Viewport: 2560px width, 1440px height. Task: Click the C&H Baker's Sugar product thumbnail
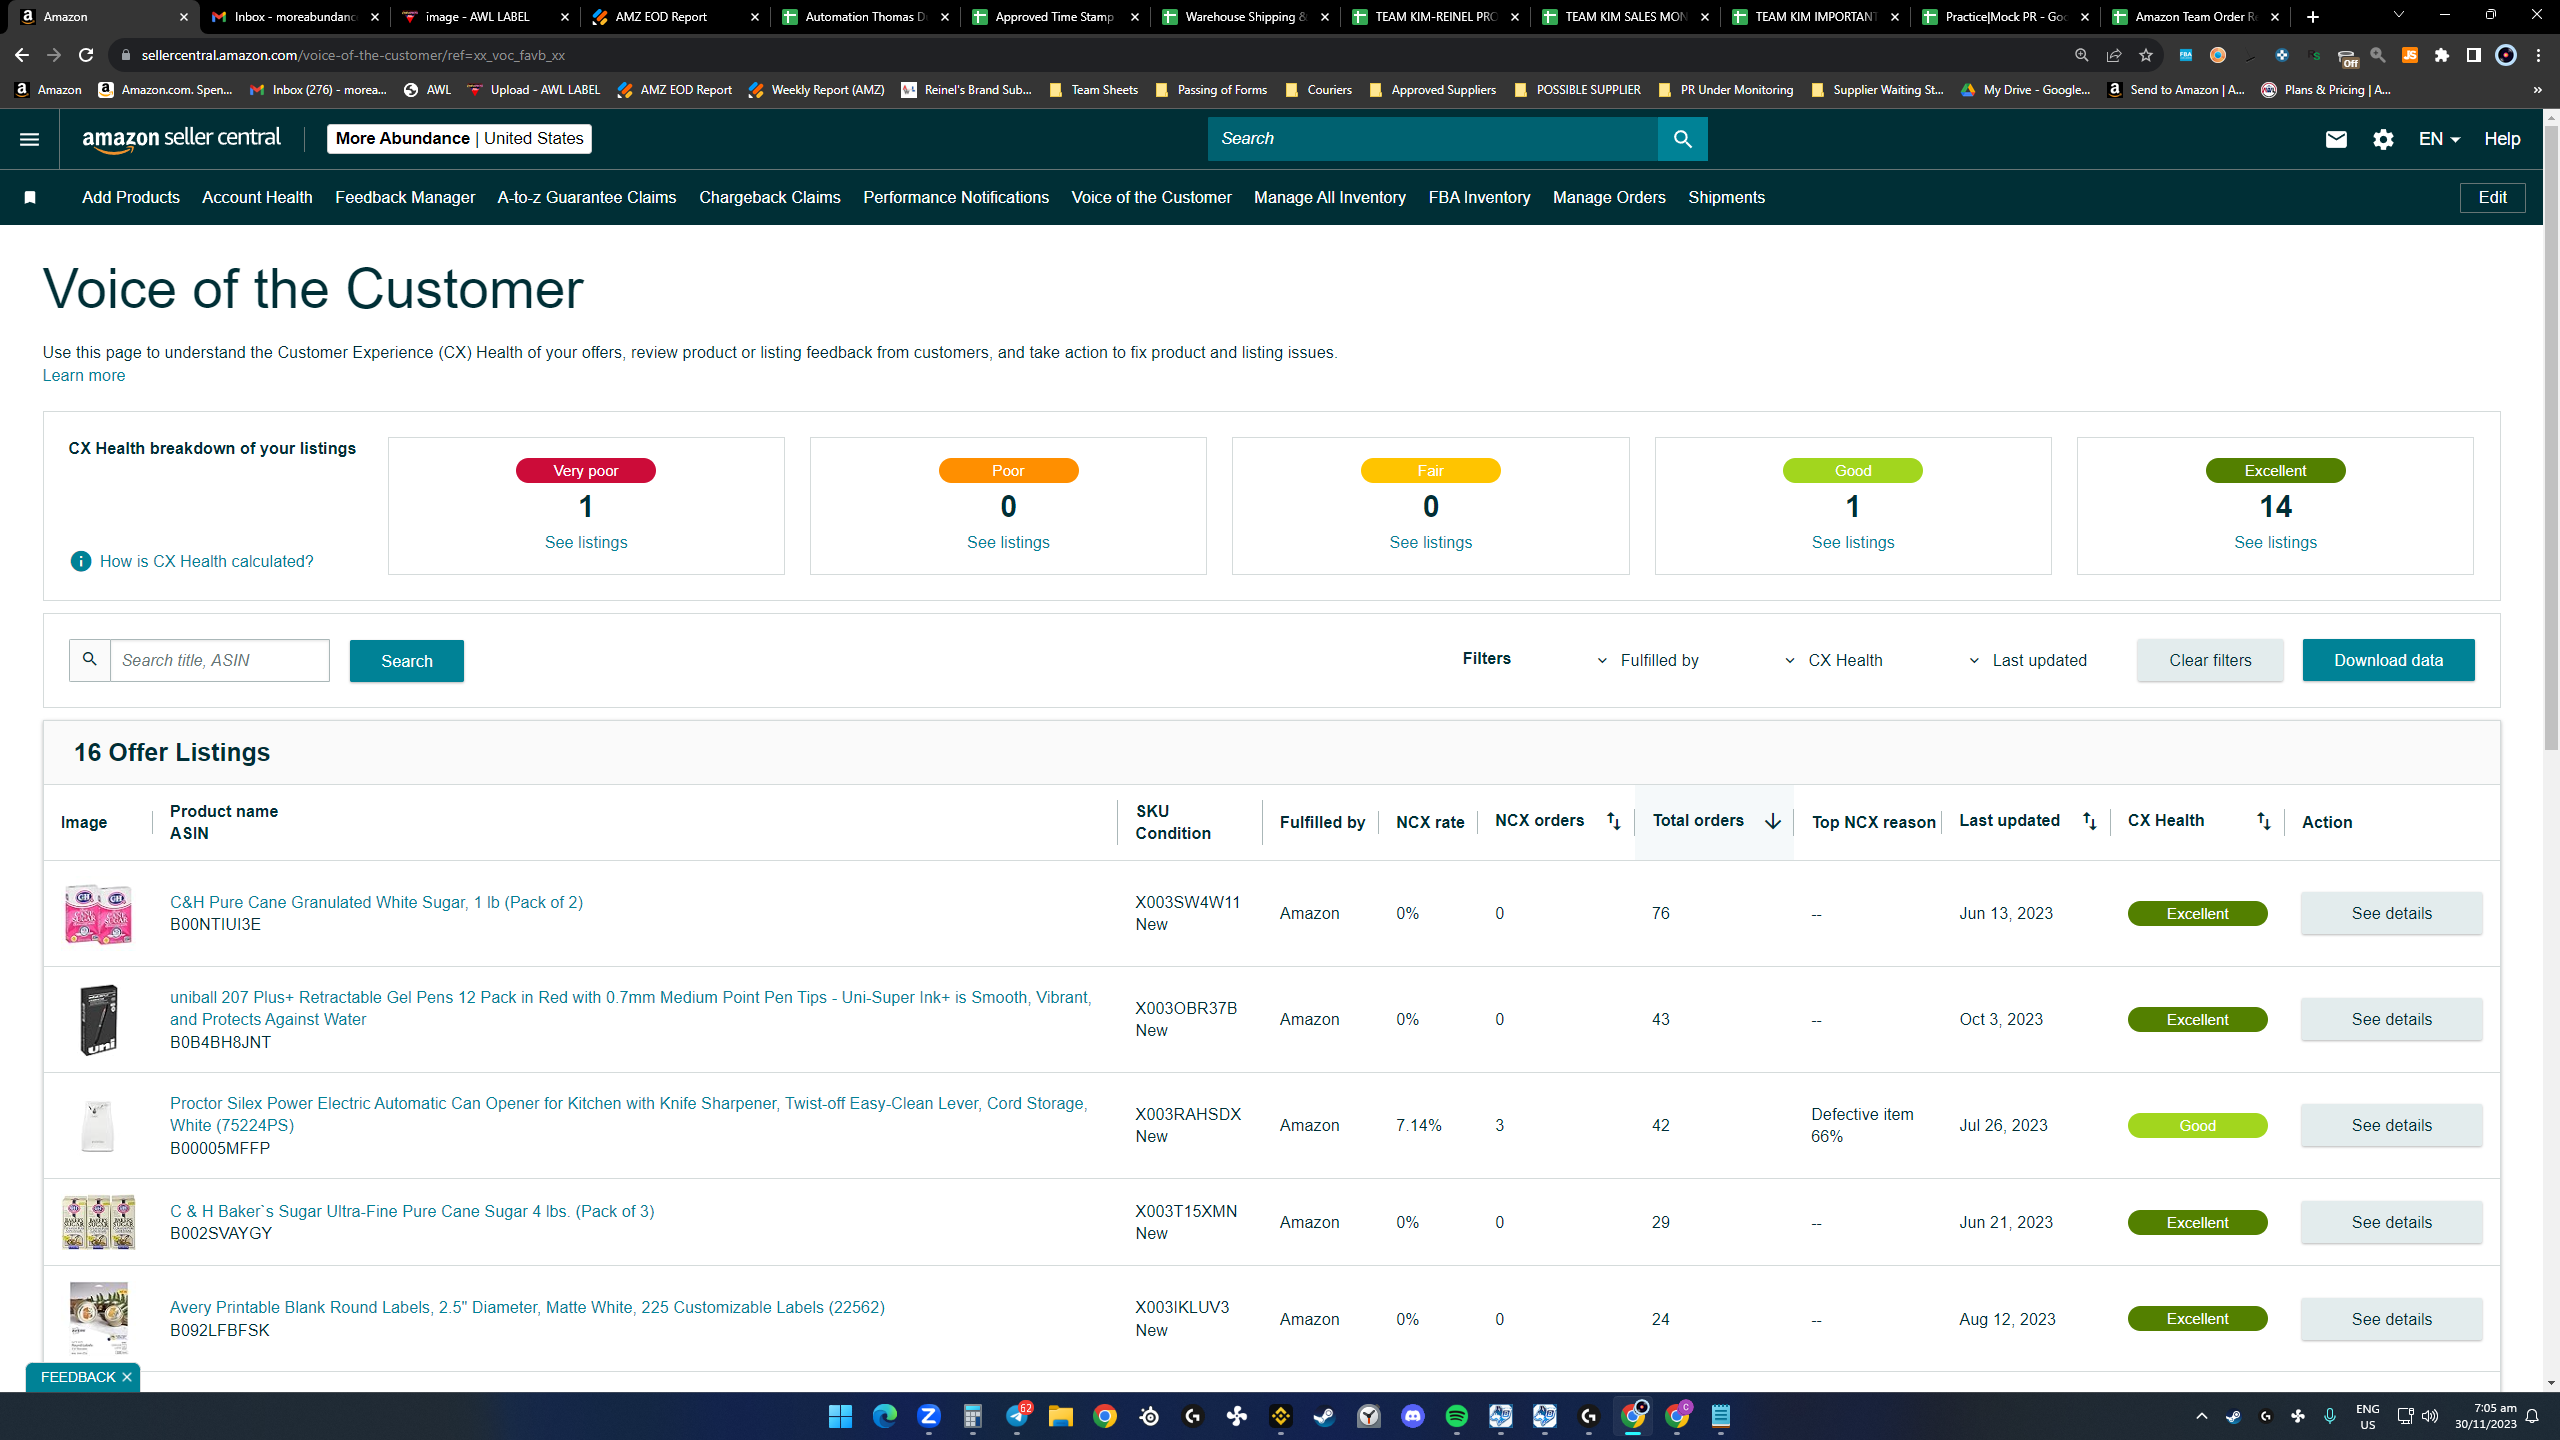pos(98,1222)
